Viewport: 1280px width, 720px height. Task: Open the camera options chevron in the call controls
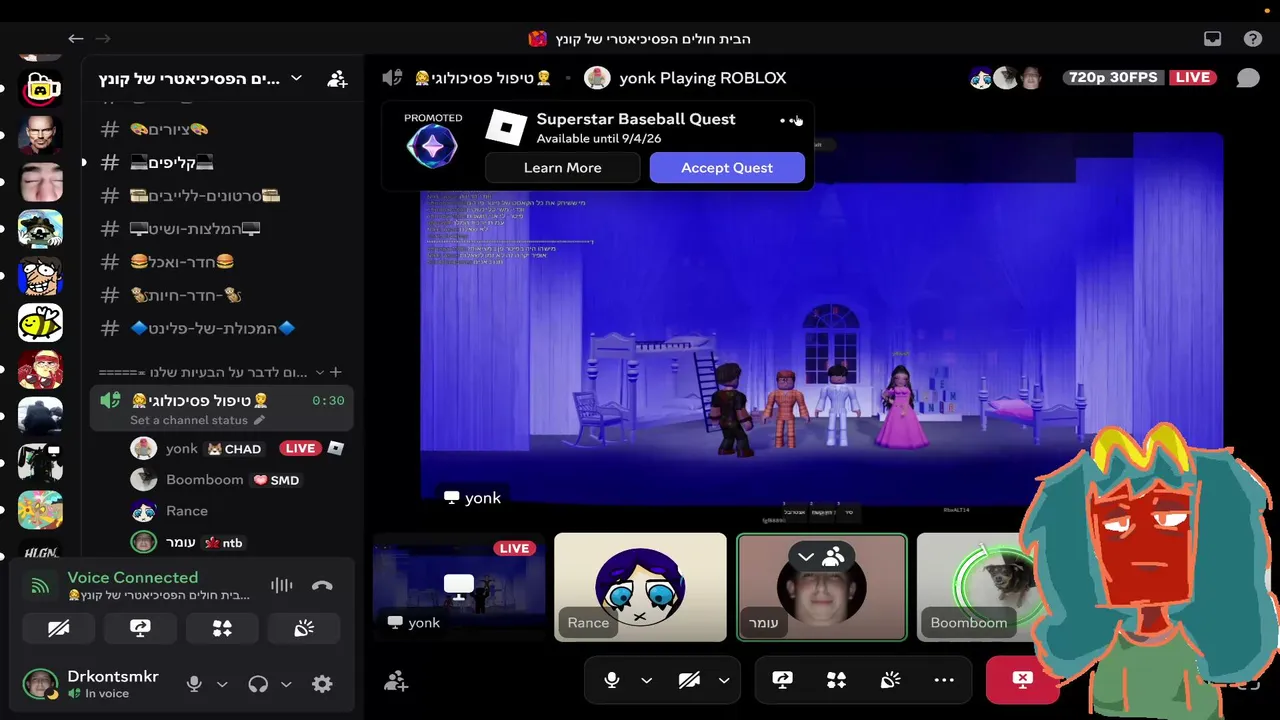724,680
